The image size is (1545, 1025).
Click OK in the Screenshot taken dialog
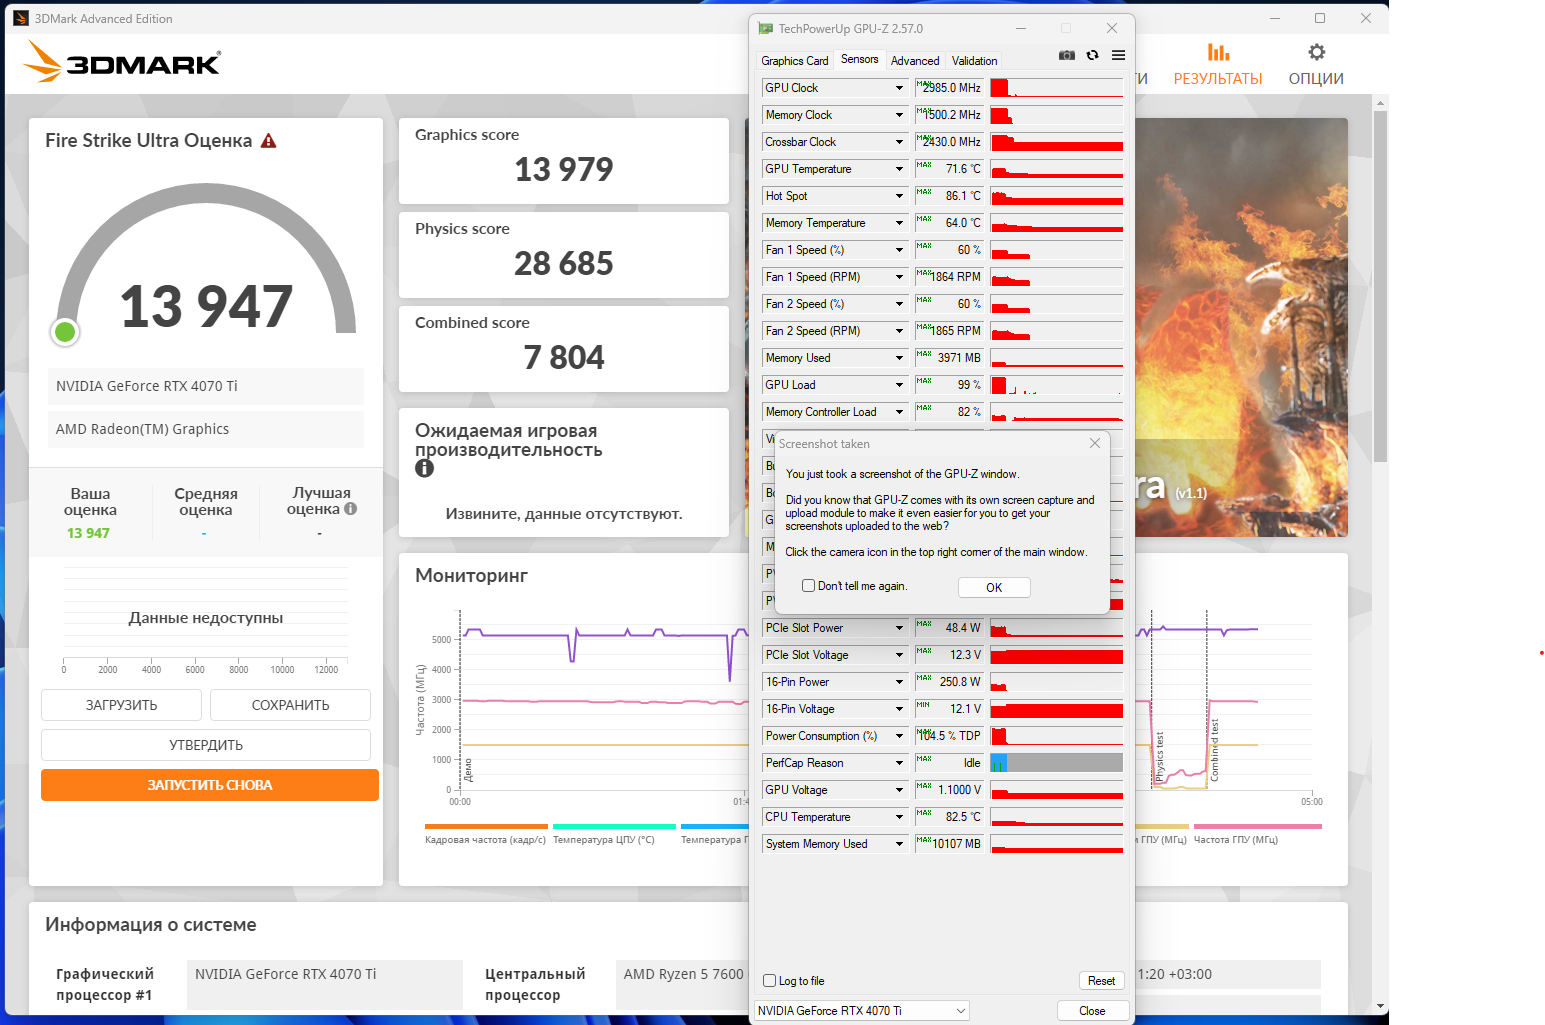tap(994, 588)
